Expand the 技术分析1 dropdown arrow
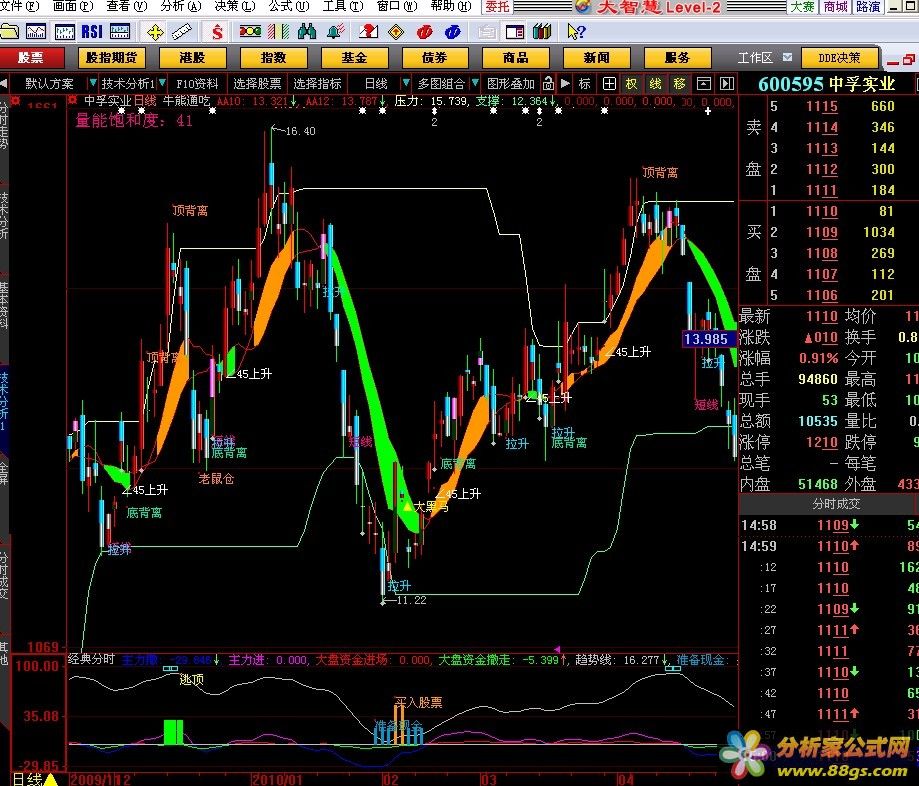 (x=162, y=83)
